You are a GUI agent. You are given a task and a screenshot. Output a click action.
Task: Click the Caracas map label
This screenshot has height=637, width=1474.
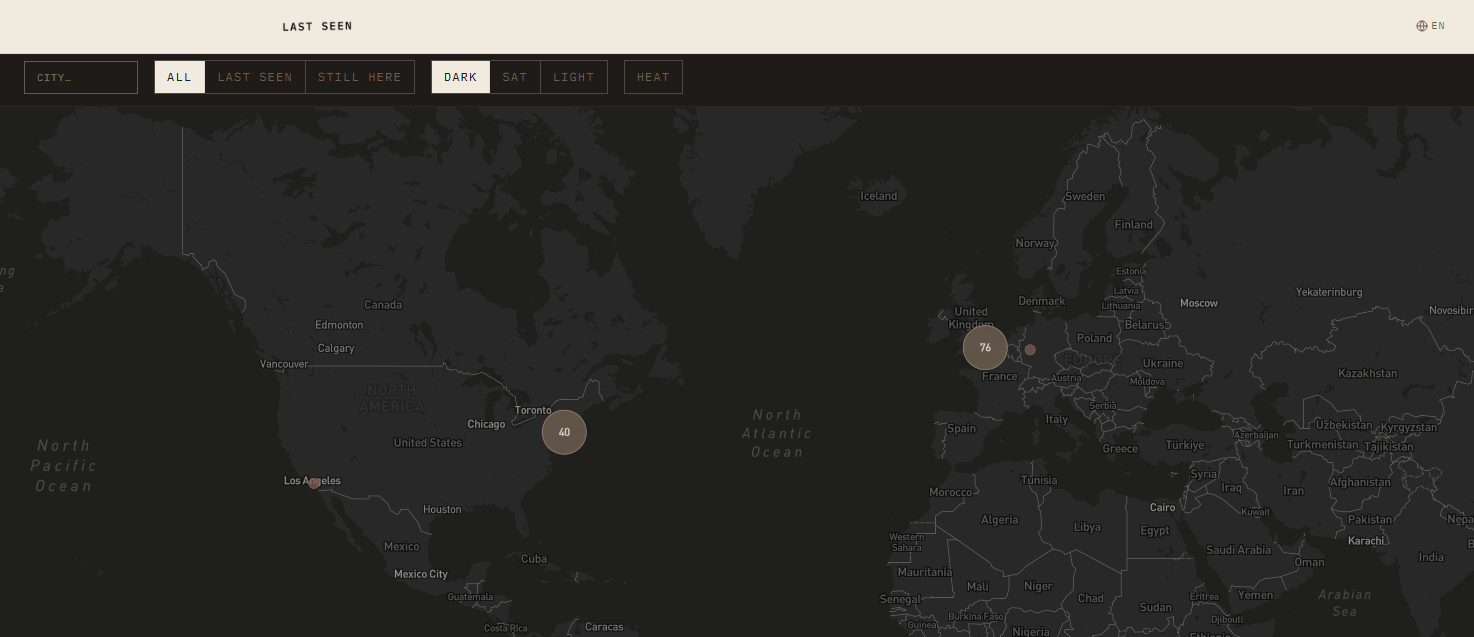[604, 627]
